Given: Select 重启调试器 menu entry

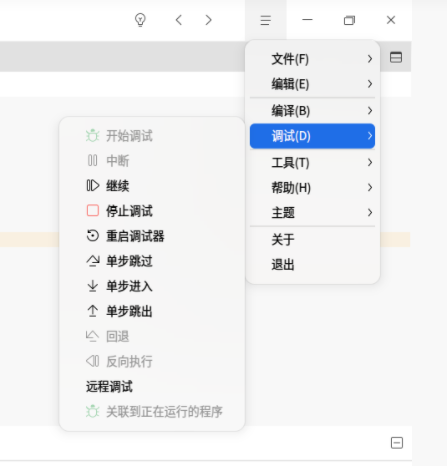Looking at the screenshot, I should pyautogui.click(x=152, y=236).
